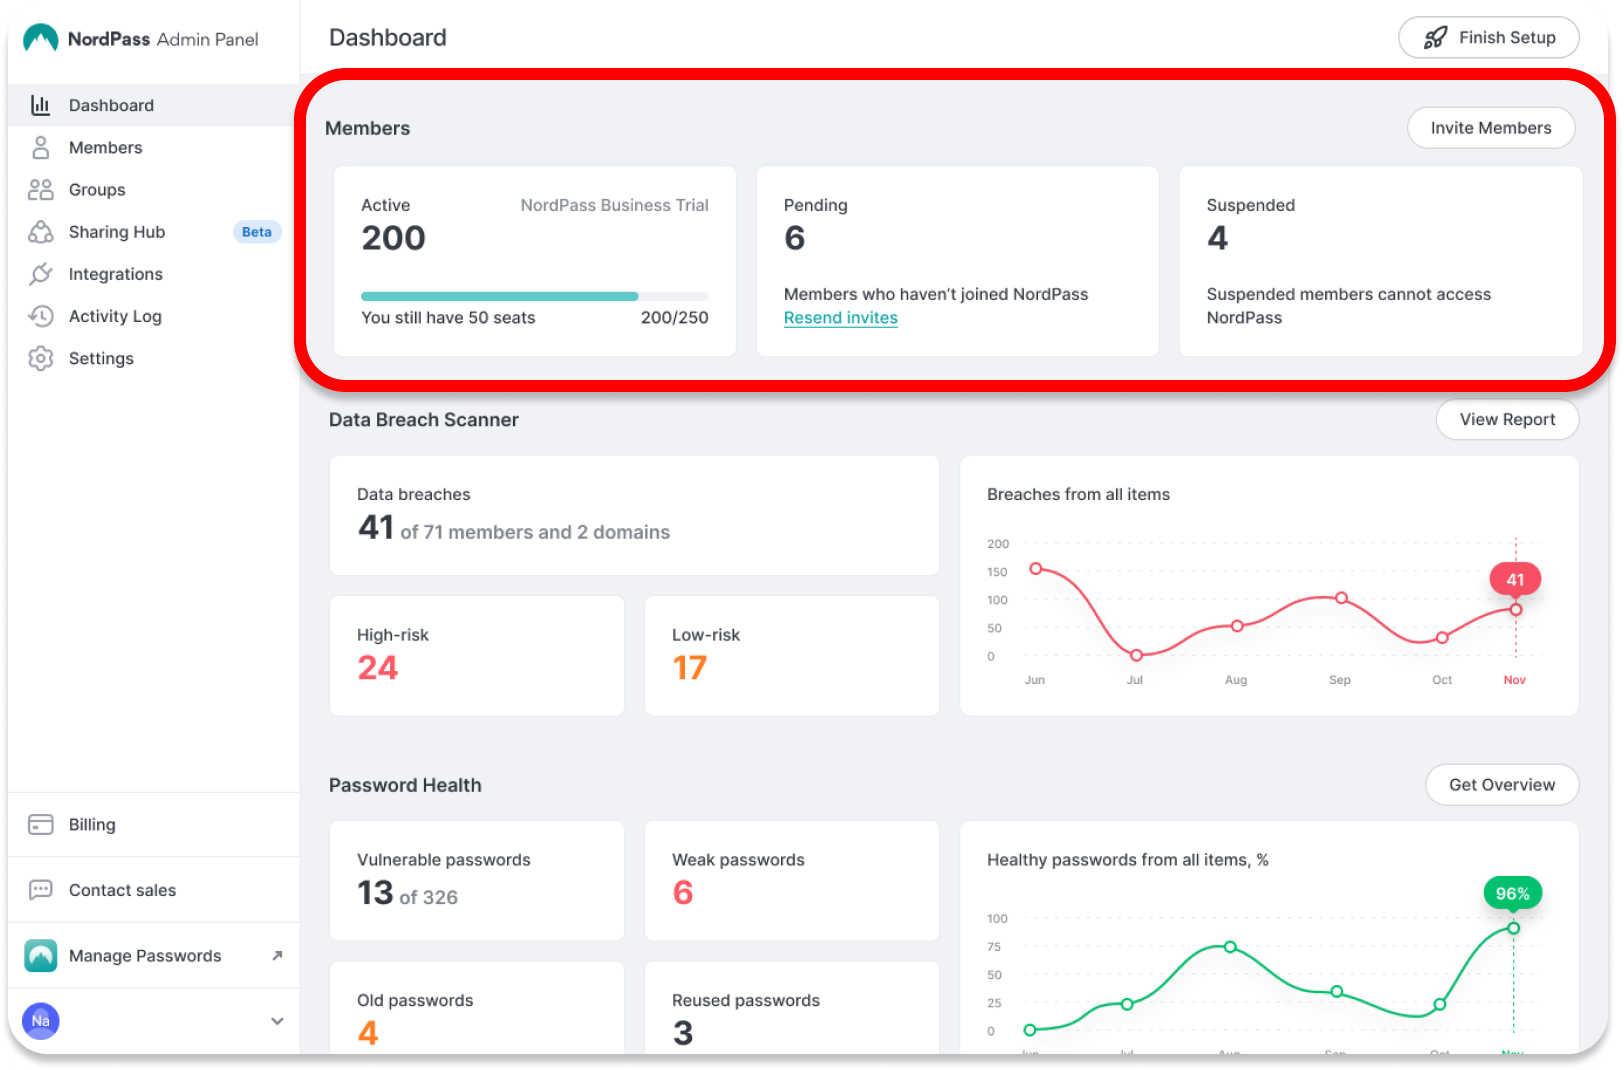This screenshot has height=1070, width=1624.
Task: Click the 200/250 seats value
Action: [x=674, y=318]
